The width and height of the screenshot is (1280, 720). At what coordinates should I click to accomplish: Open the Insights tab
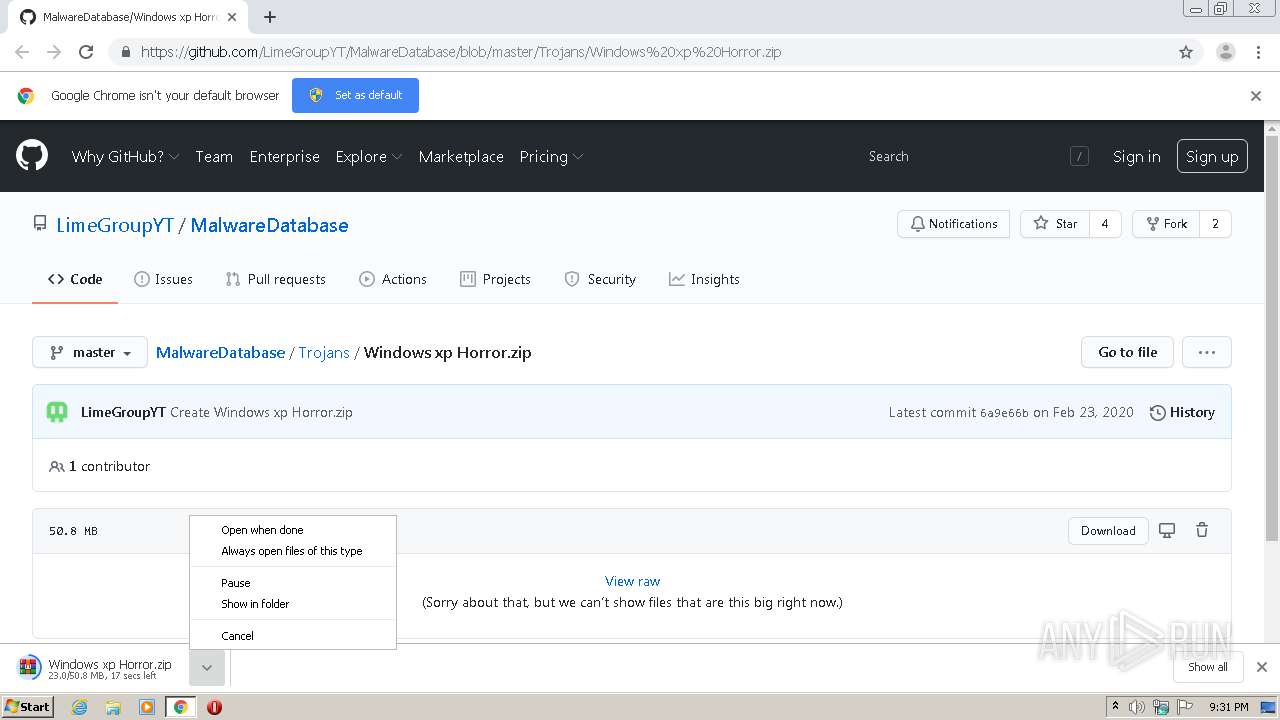(x=704, y=279)
